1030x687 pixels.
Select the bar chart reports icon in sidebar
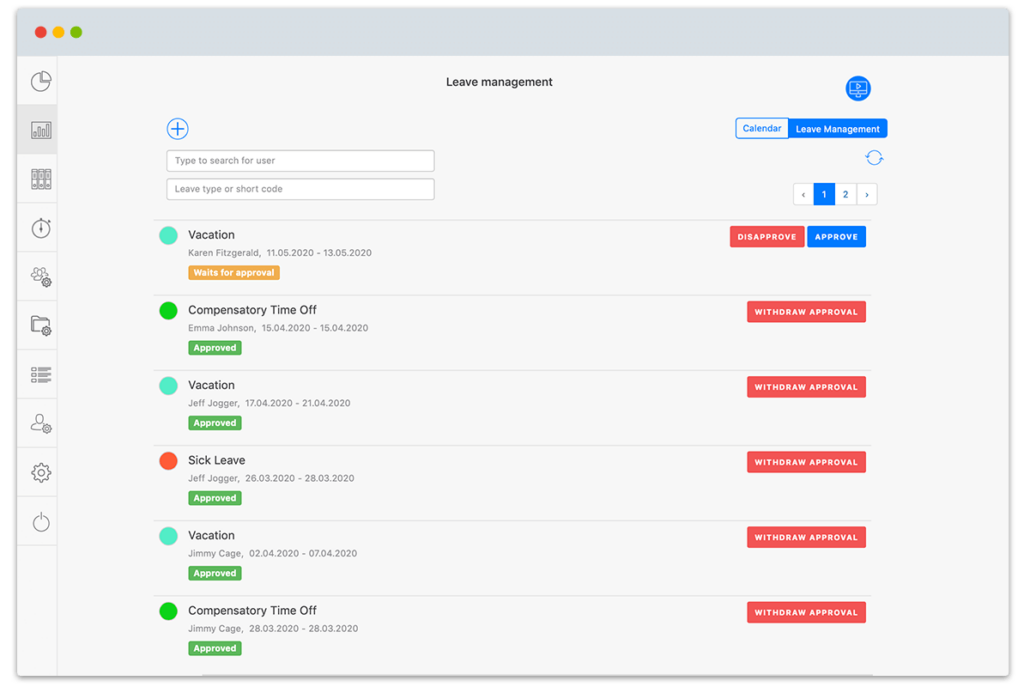[x=39, y=129]
